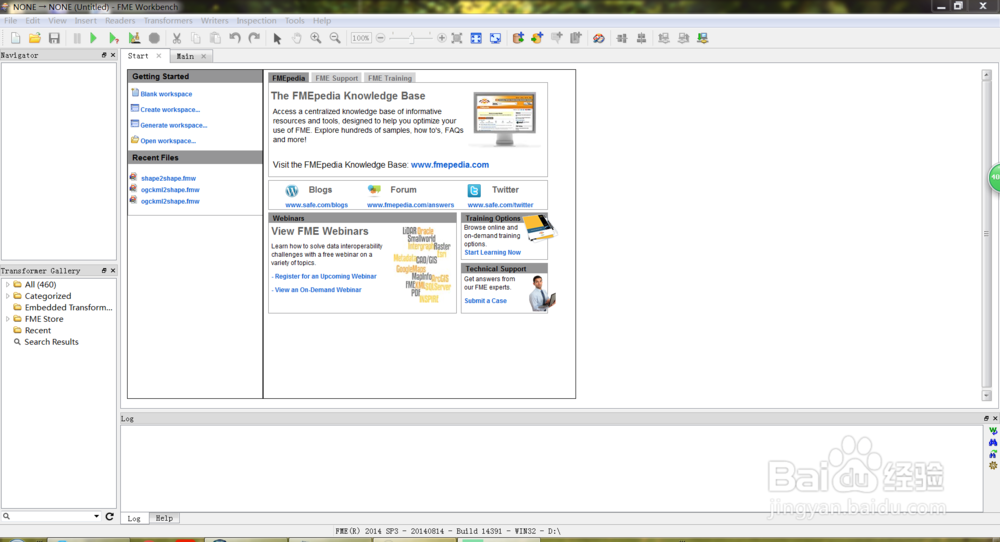Close the Start tab
1000x542 pixels.
click(x=159, y=56)
